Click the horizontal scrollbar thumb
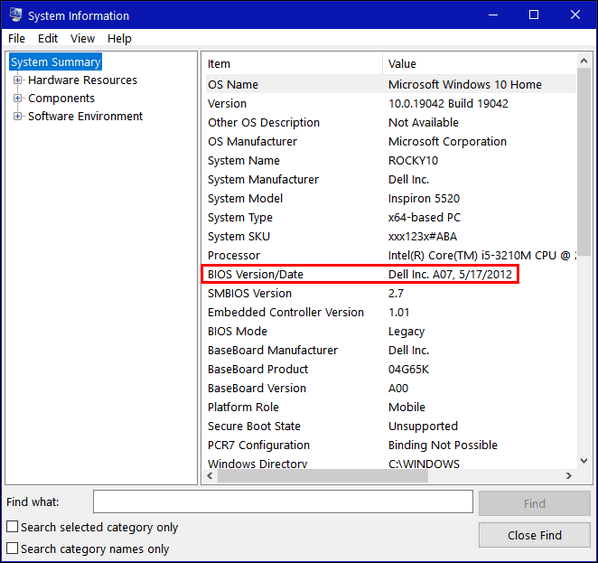 tap(323, 476)
